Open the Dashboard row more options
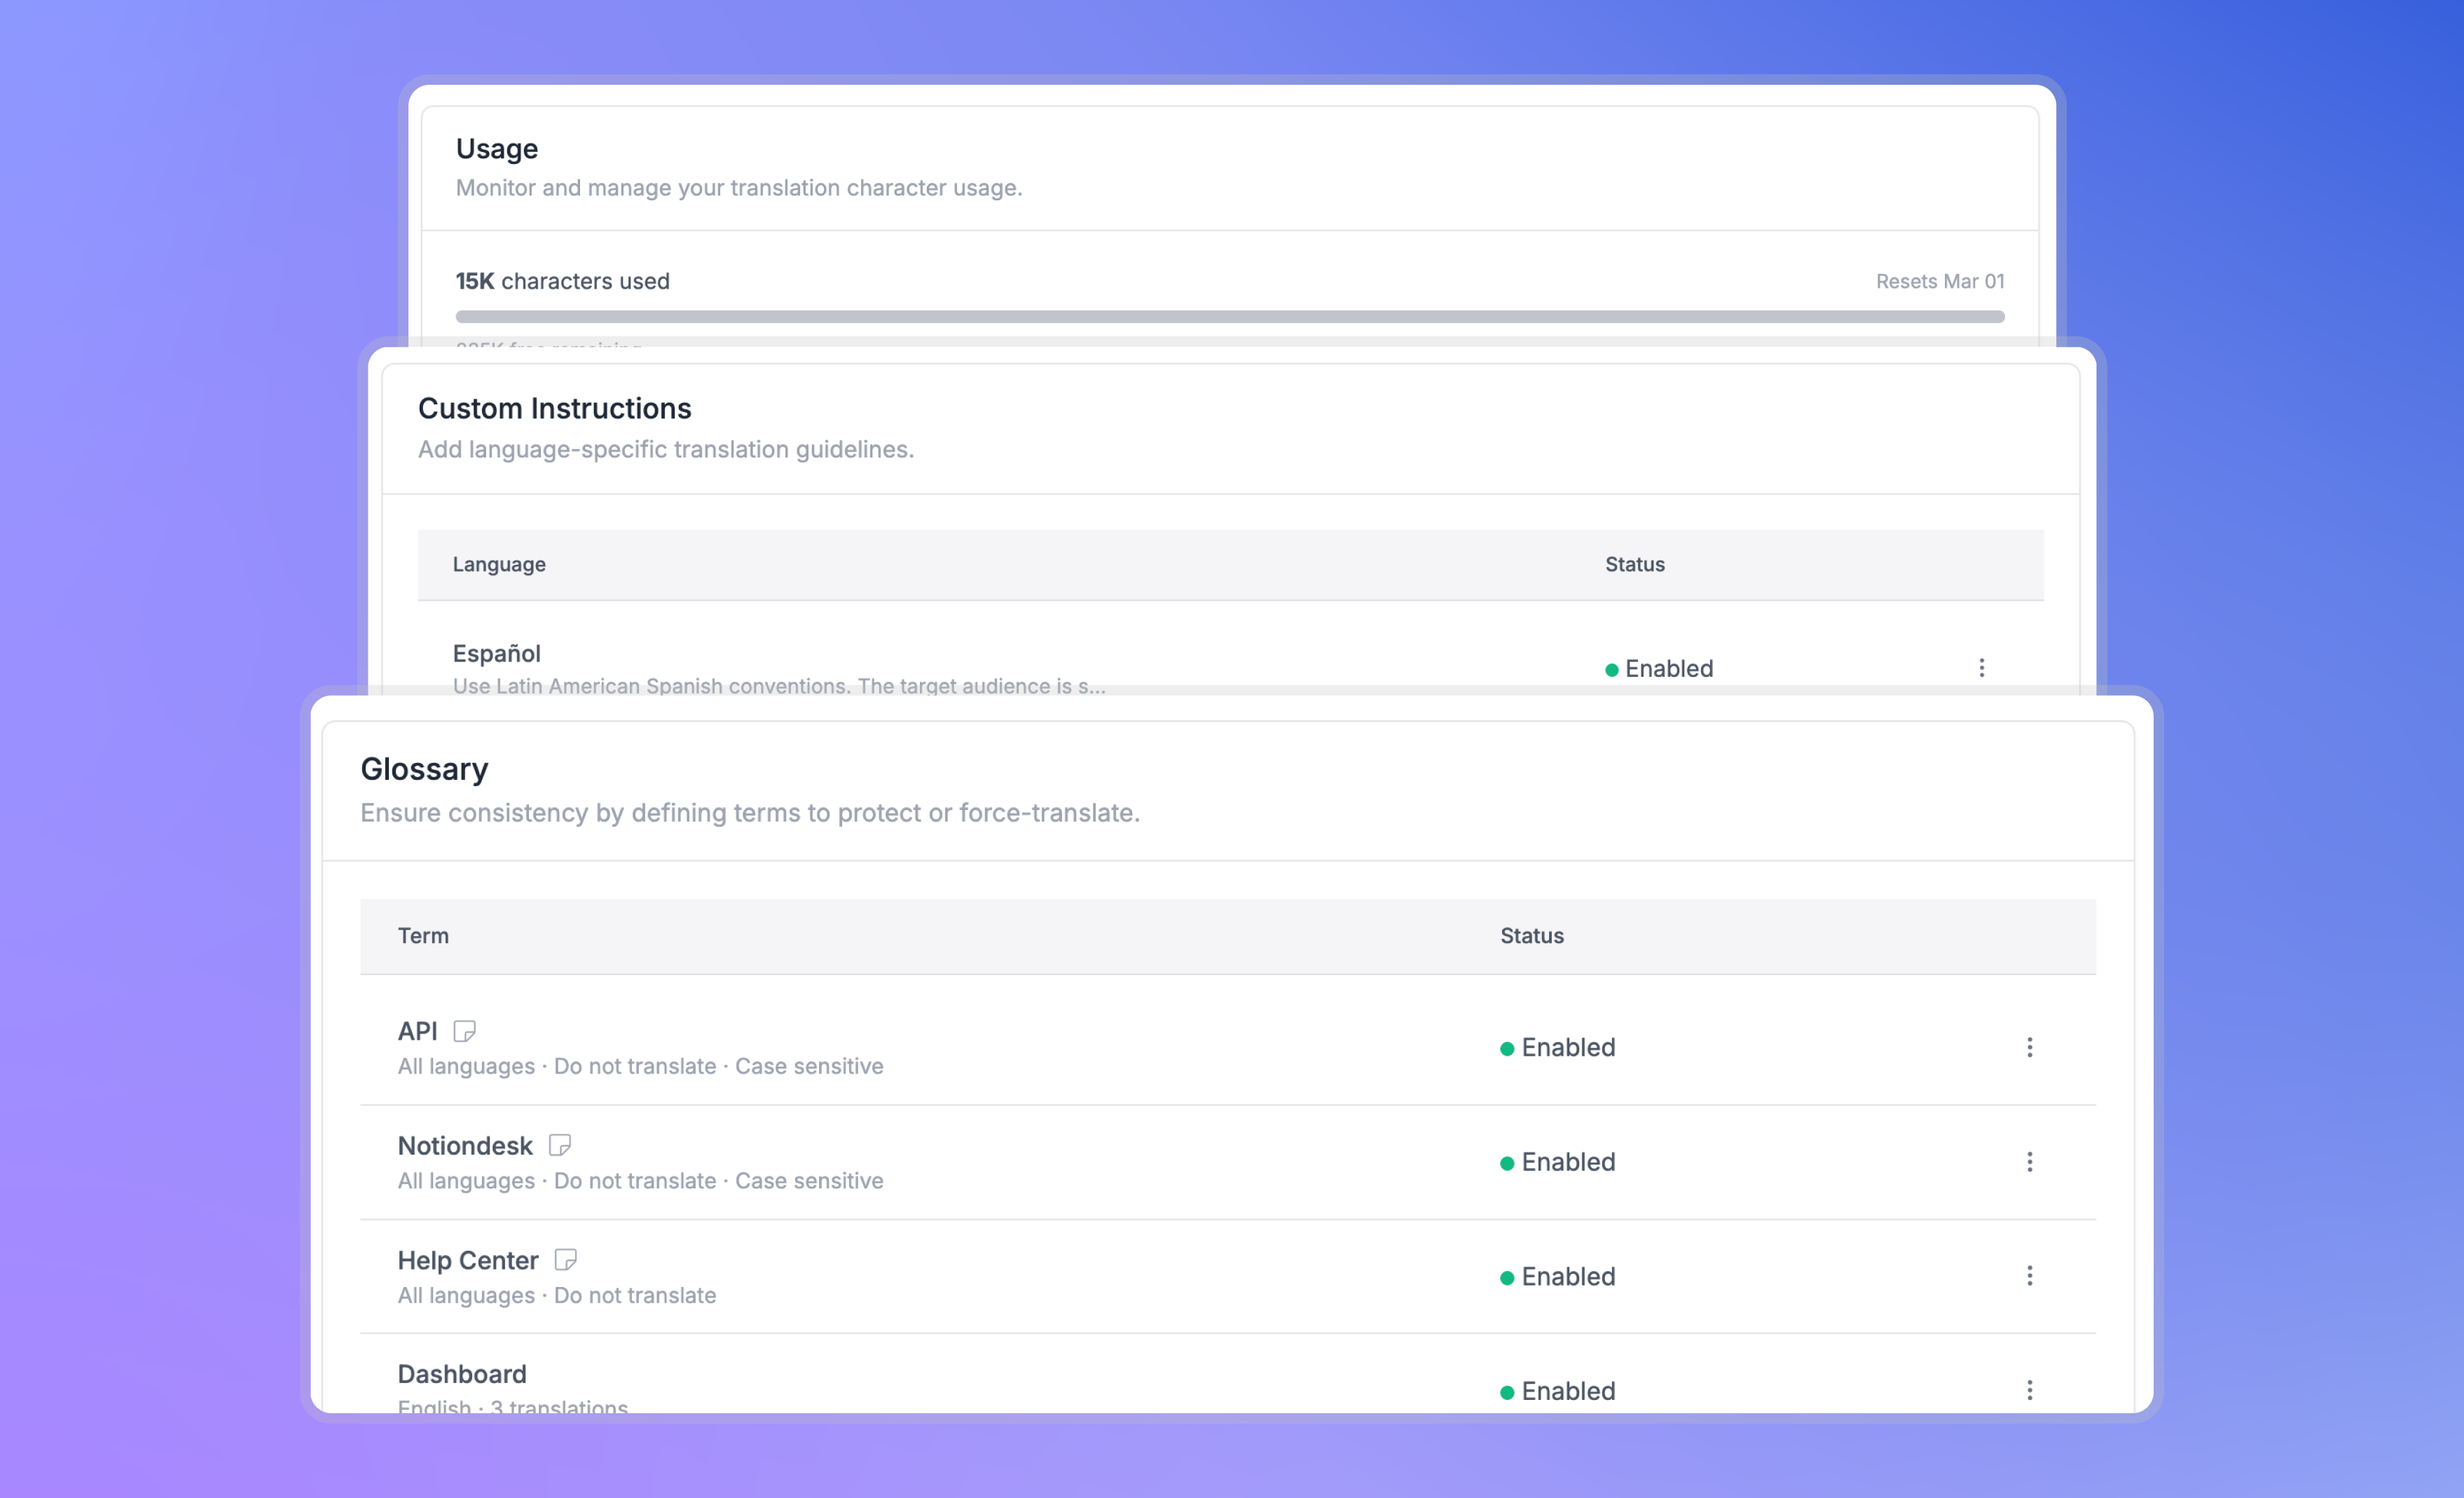Image resolution: width=2464 pixels, height=1498 pixels. click(x=2029, y=1389)
